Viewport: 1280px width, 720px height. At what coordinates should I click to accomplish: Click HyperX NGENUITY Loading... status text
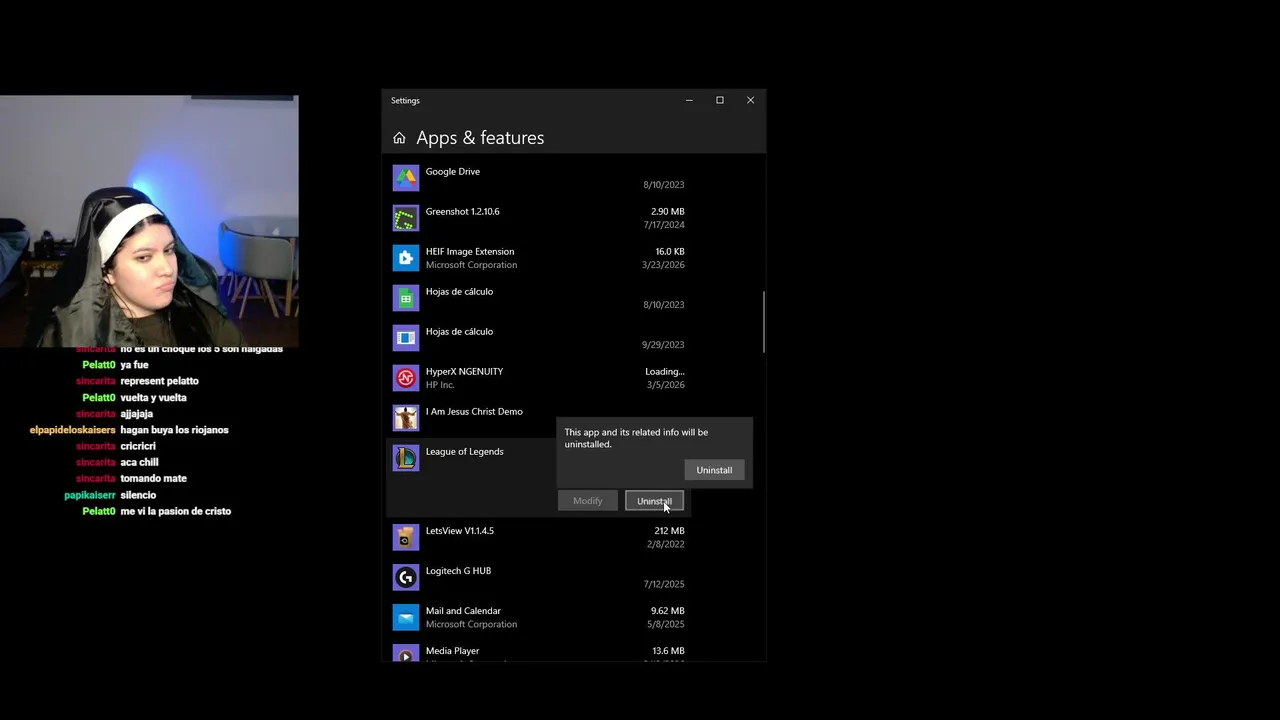665,371
